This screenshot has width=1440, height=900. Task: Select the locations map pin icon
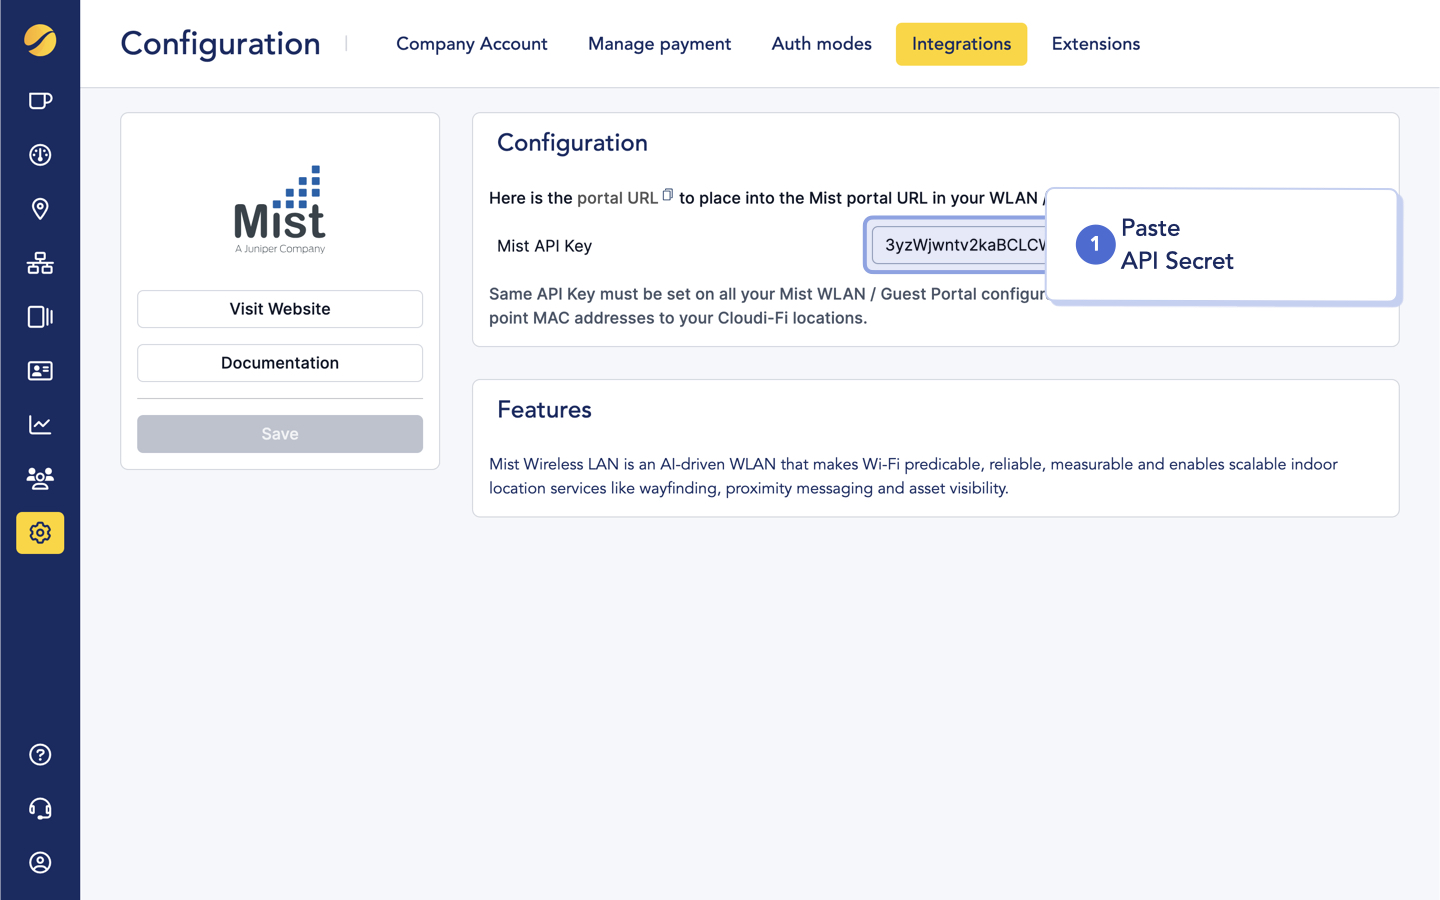(40, 209)
